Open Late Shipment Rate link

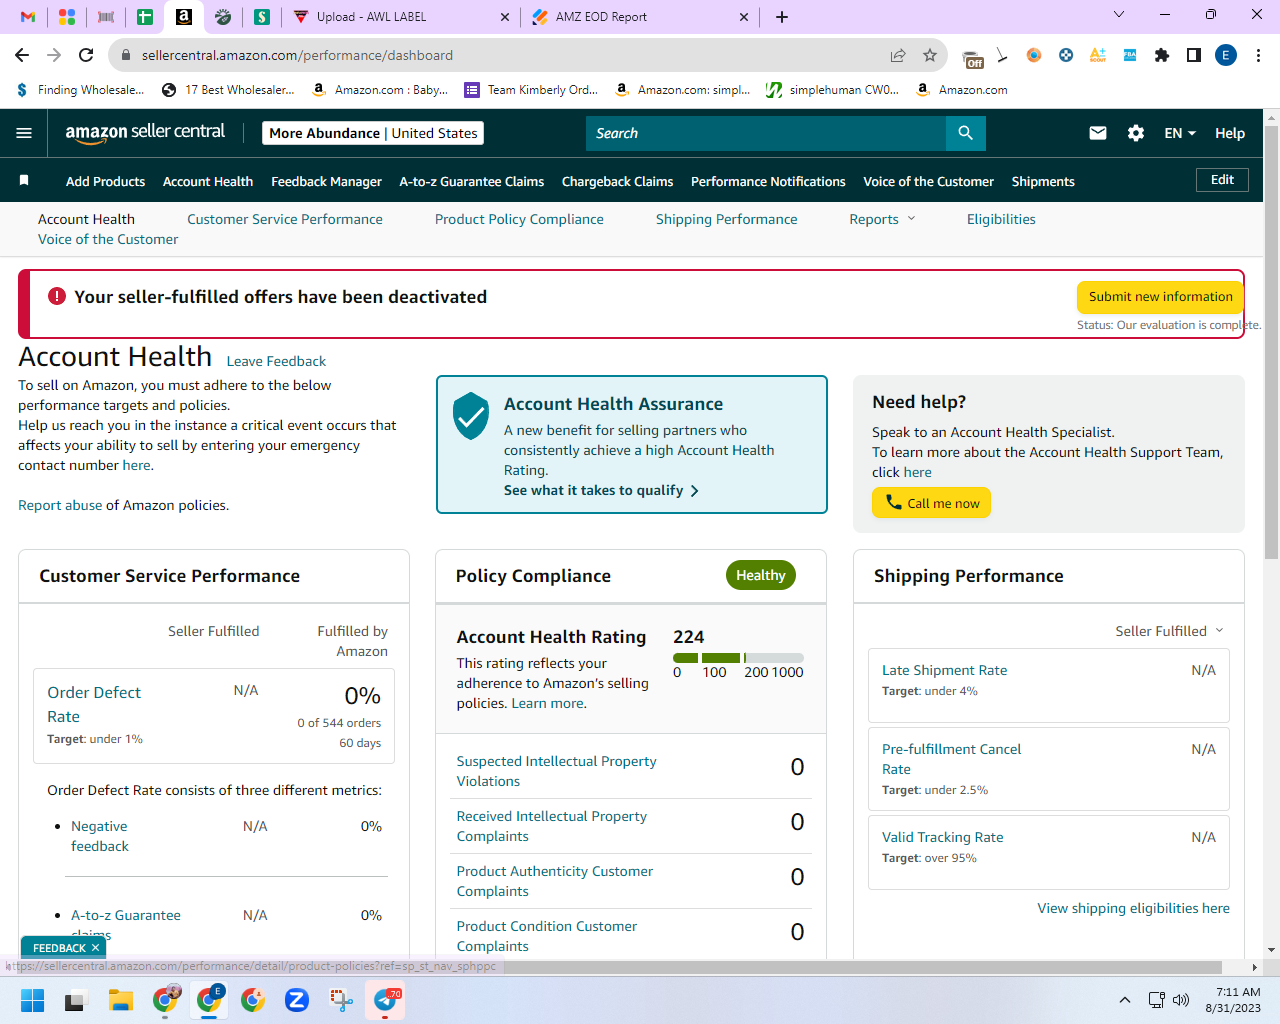944,670
